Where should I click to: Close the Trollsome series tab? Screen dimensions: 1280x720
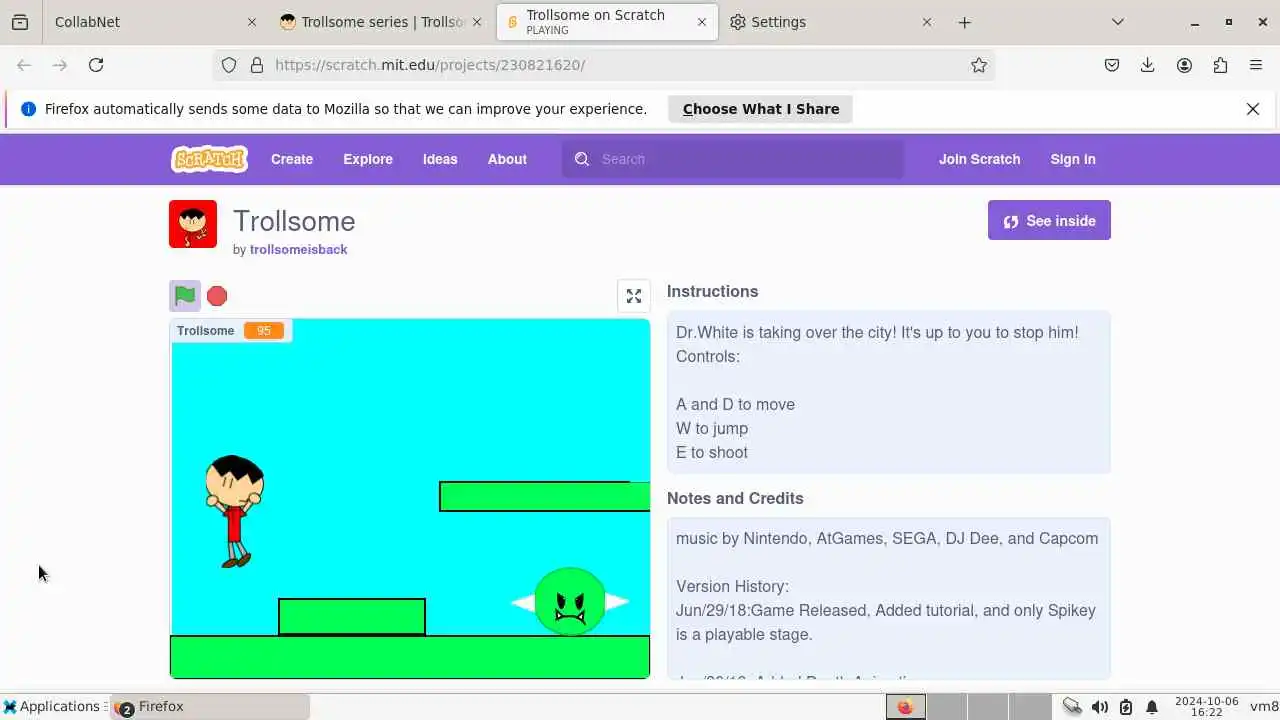(x=476, y=22)
